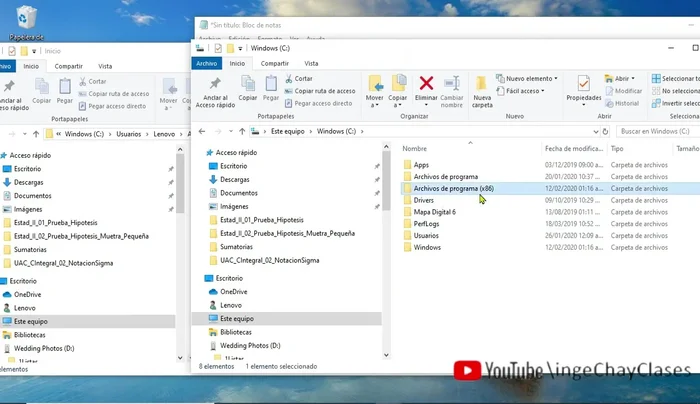
Task: Open Propiedades from the ribbon
Action: click(x=583, y=88)
